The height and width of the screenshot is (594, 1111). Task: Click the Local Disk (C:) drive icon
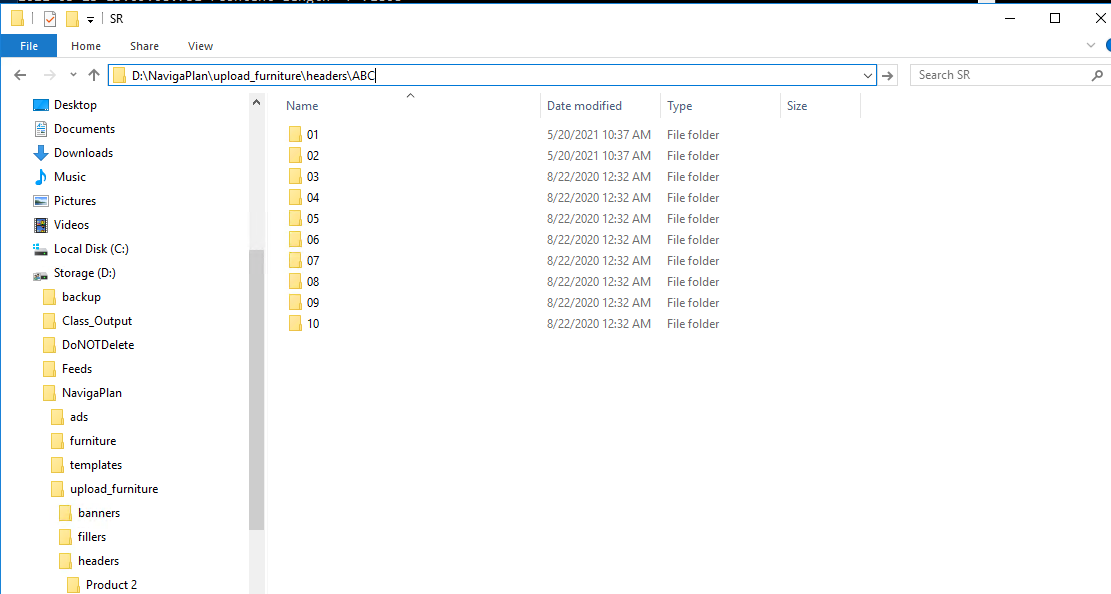[41, 249]
